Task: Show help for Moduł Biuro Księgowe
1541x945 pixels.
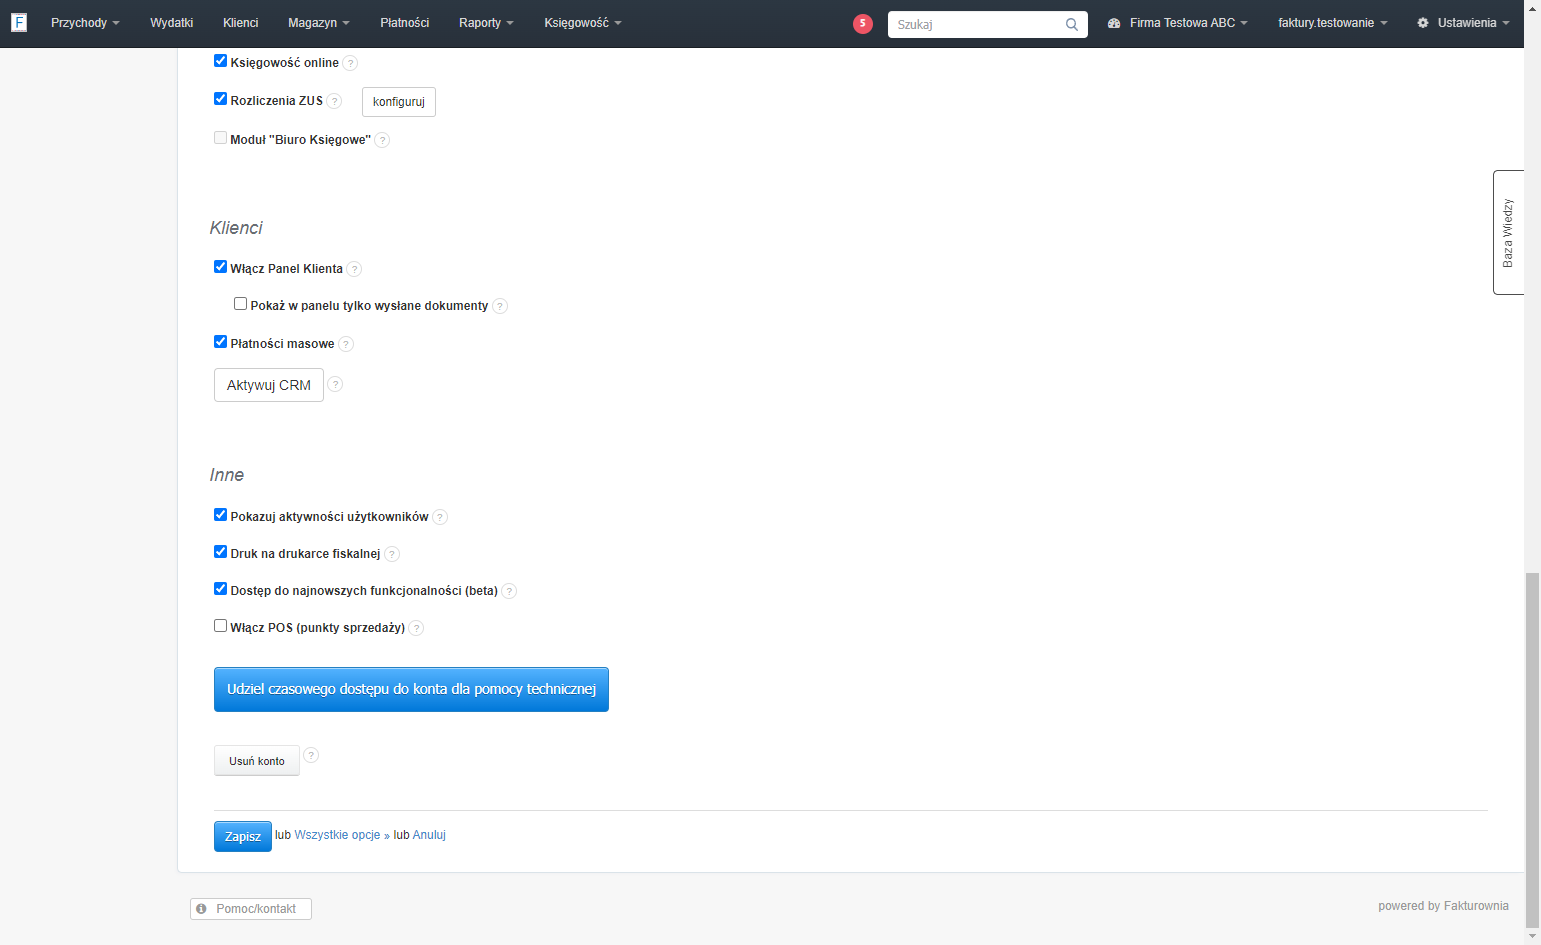Action: pos(382,140)
